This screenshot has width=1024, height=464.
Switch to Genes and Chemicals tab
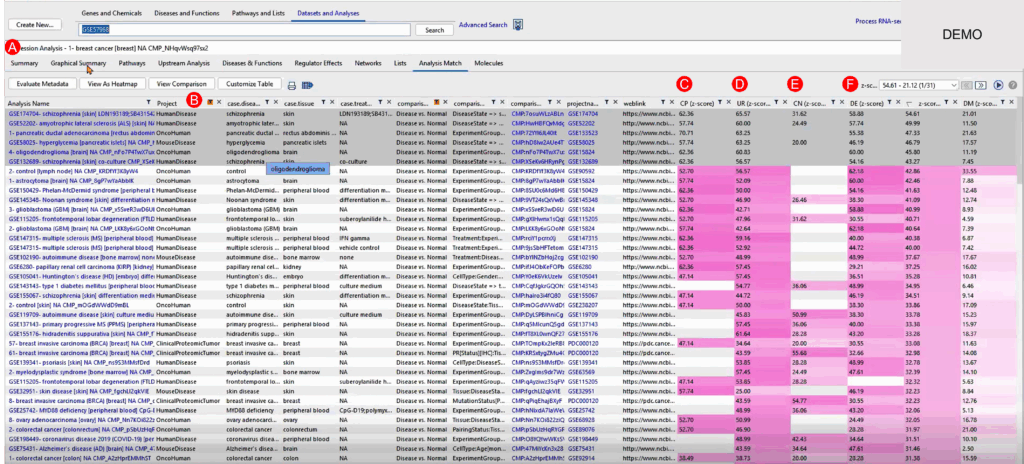110,13
